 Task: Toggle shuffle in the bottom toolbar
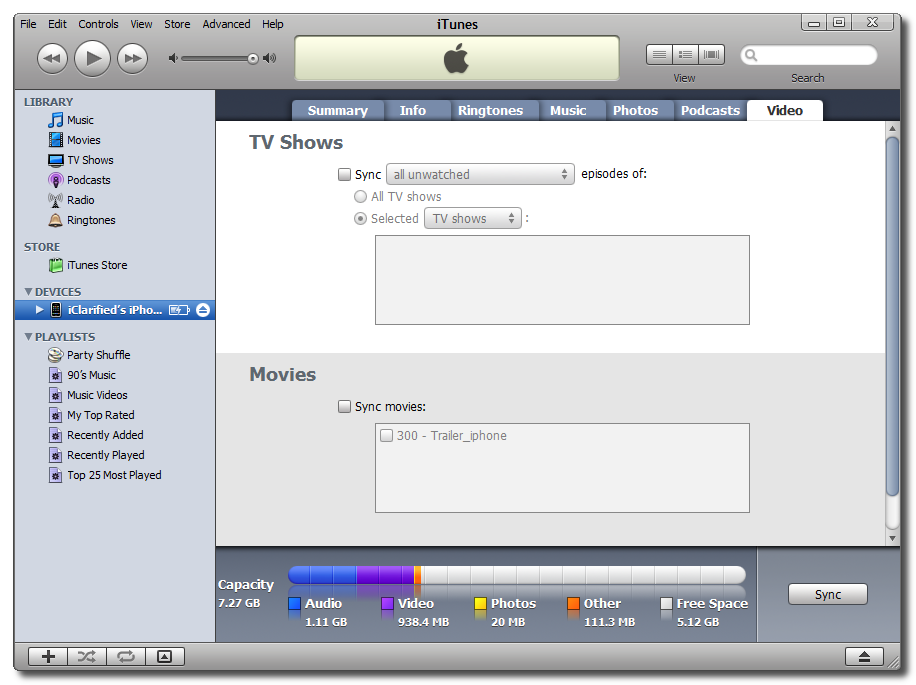tap(86, 657)
